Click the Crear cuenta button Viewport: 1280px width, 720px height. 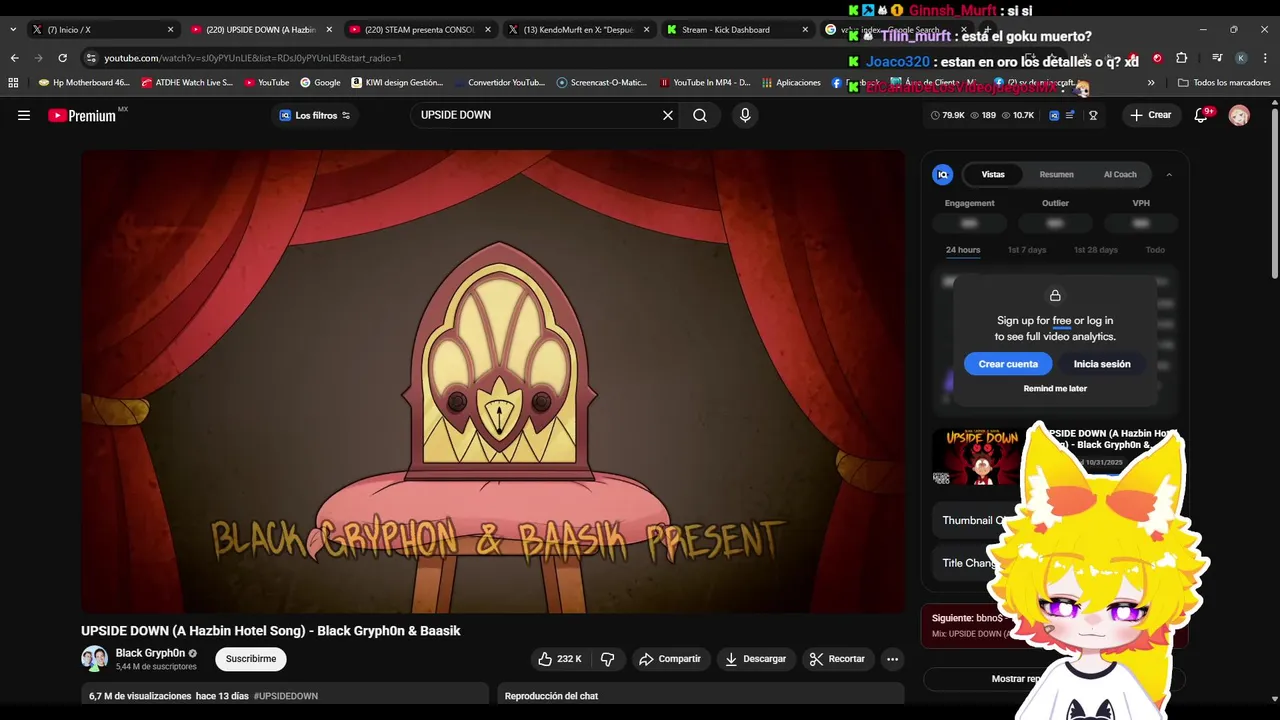[x=1008, y=364]
